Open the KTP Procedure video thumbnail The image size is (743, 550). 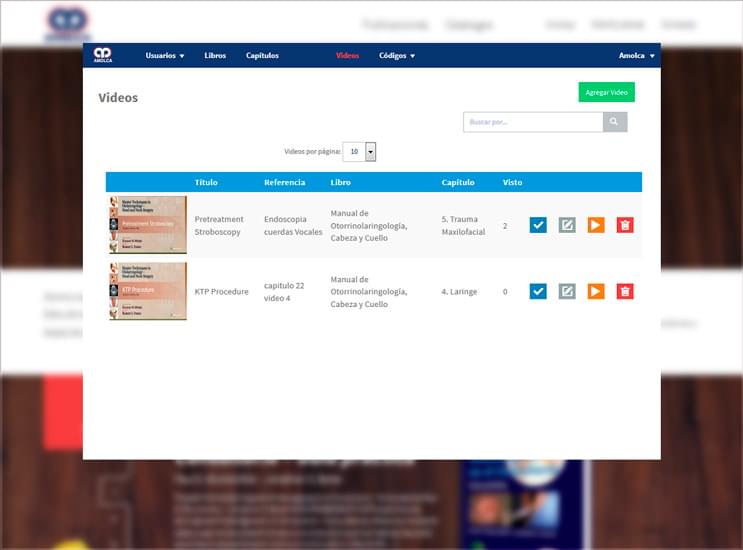tap(148, 291)
